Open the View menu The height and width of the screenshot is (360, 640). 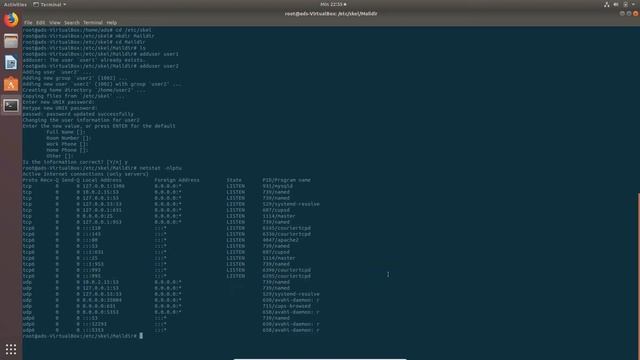[55, 23]
